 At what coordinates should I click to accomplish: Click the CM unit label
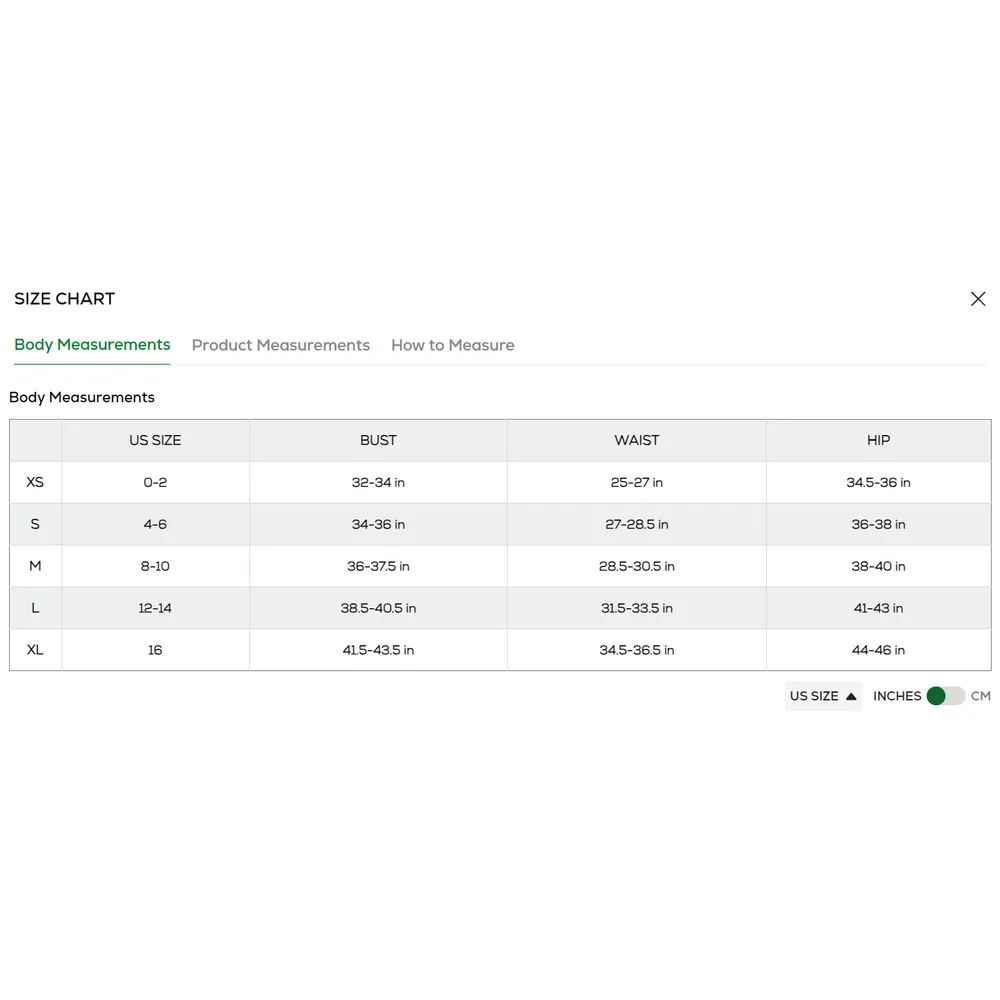pyautogui.click(x=980, y=696)
